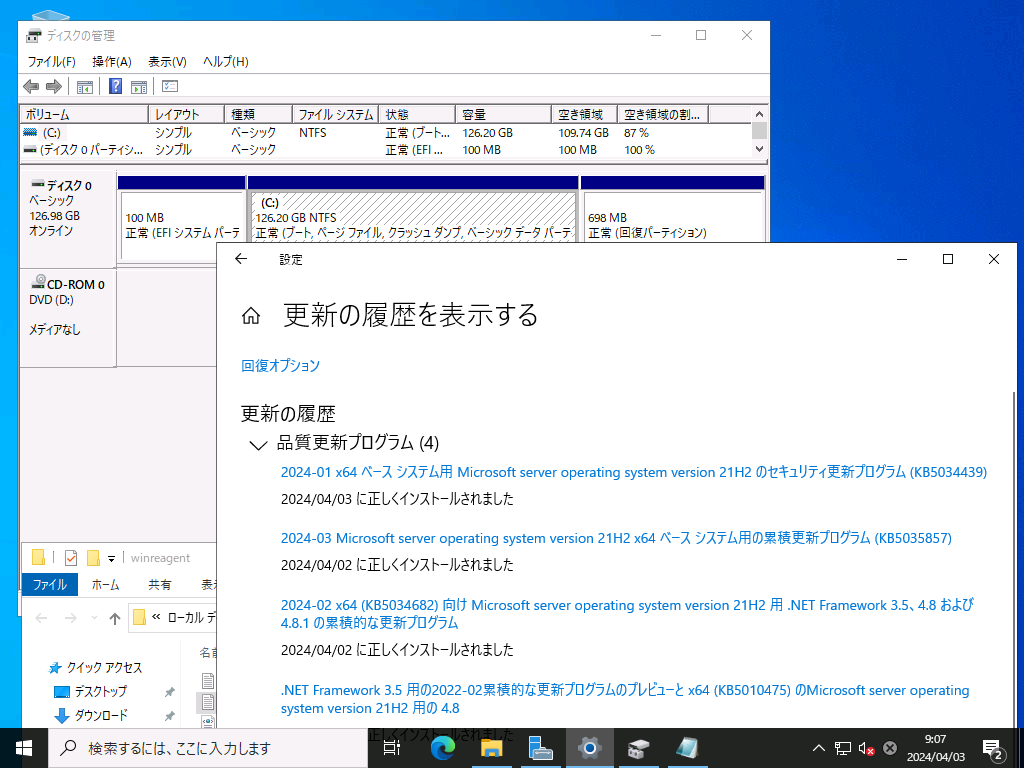Click the Home icon in Settings
The image size is (1024, 768).
point(251,316)
